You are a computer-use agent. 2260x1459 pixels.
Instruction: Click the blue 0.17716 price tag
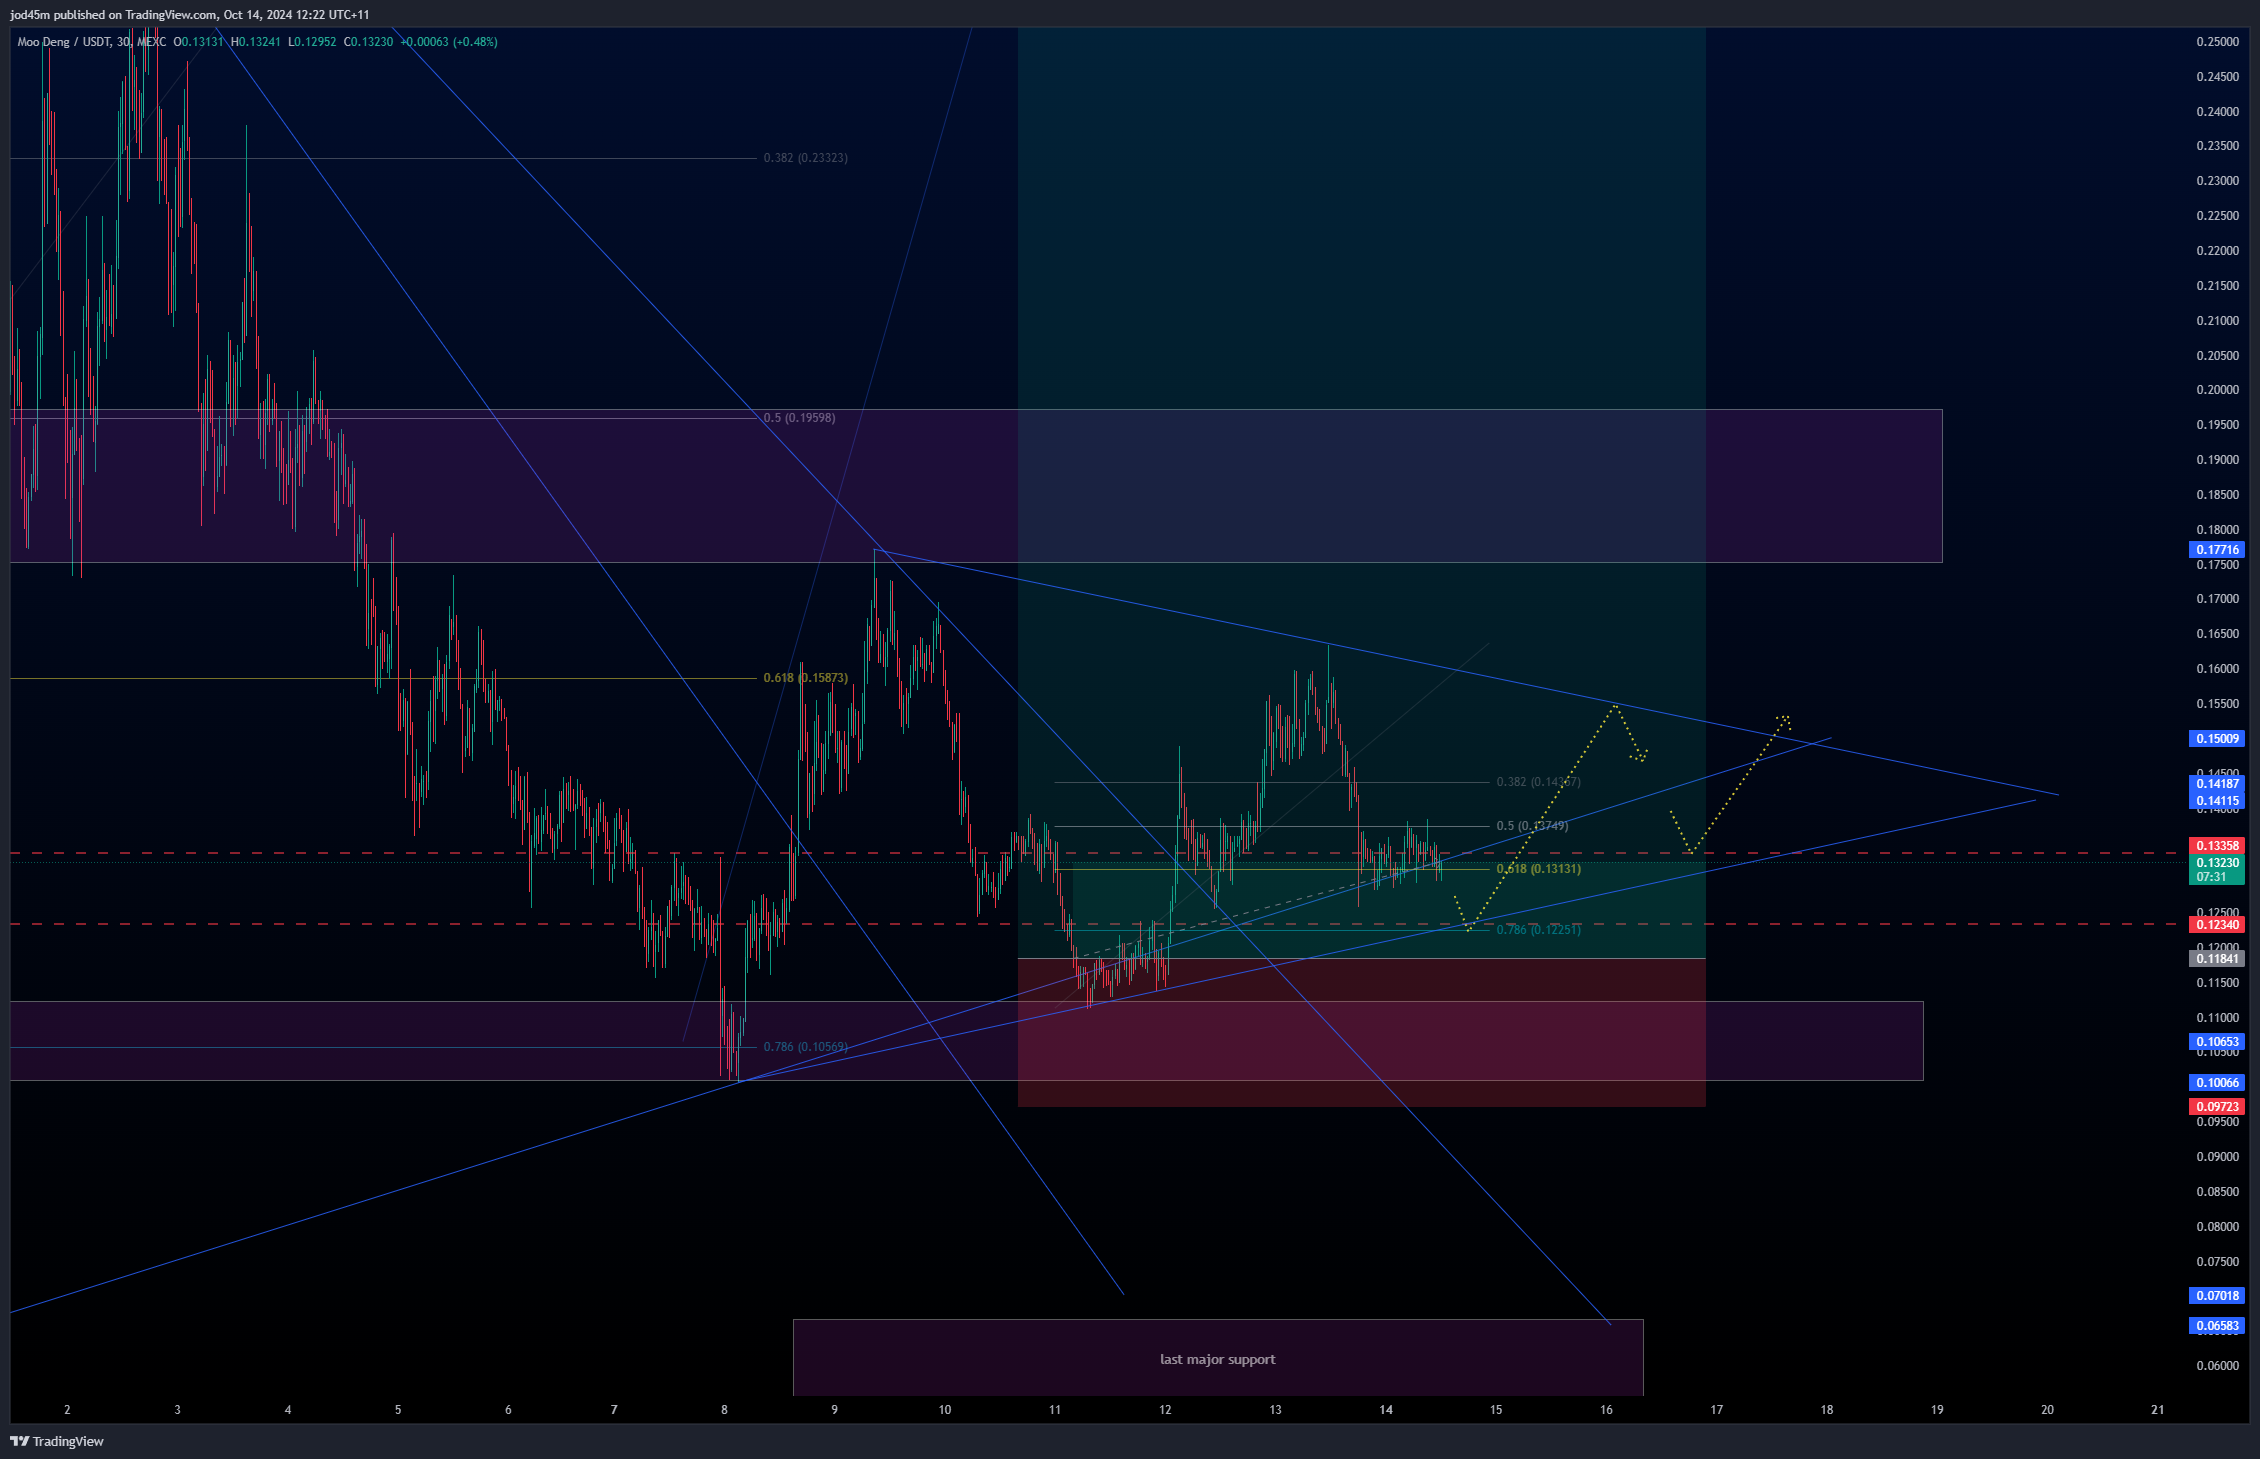tap(2217, 550)
